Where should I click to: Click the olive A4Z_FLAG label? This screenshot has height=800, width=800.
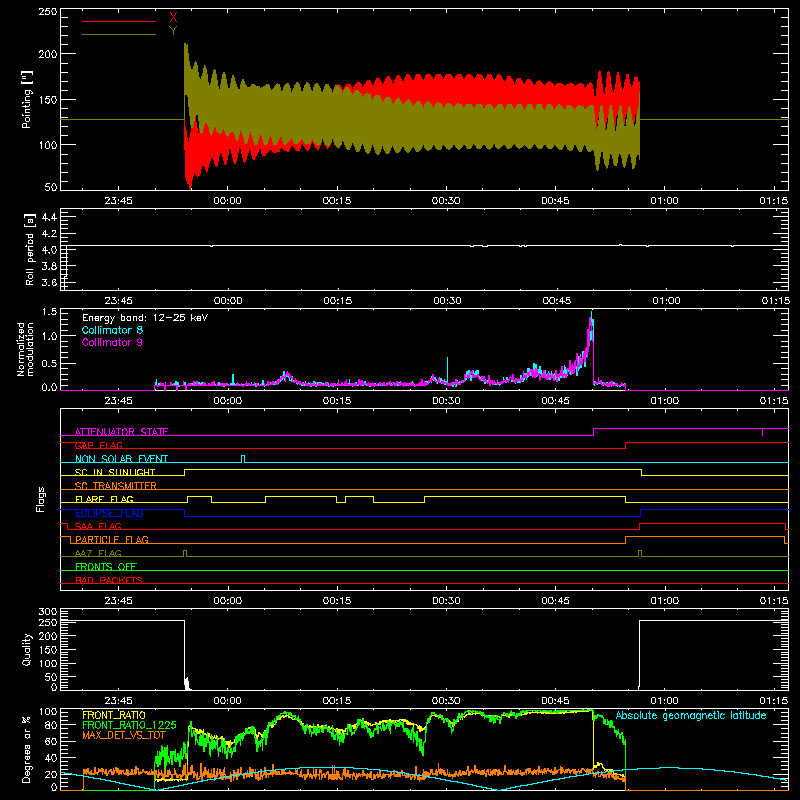98,554
